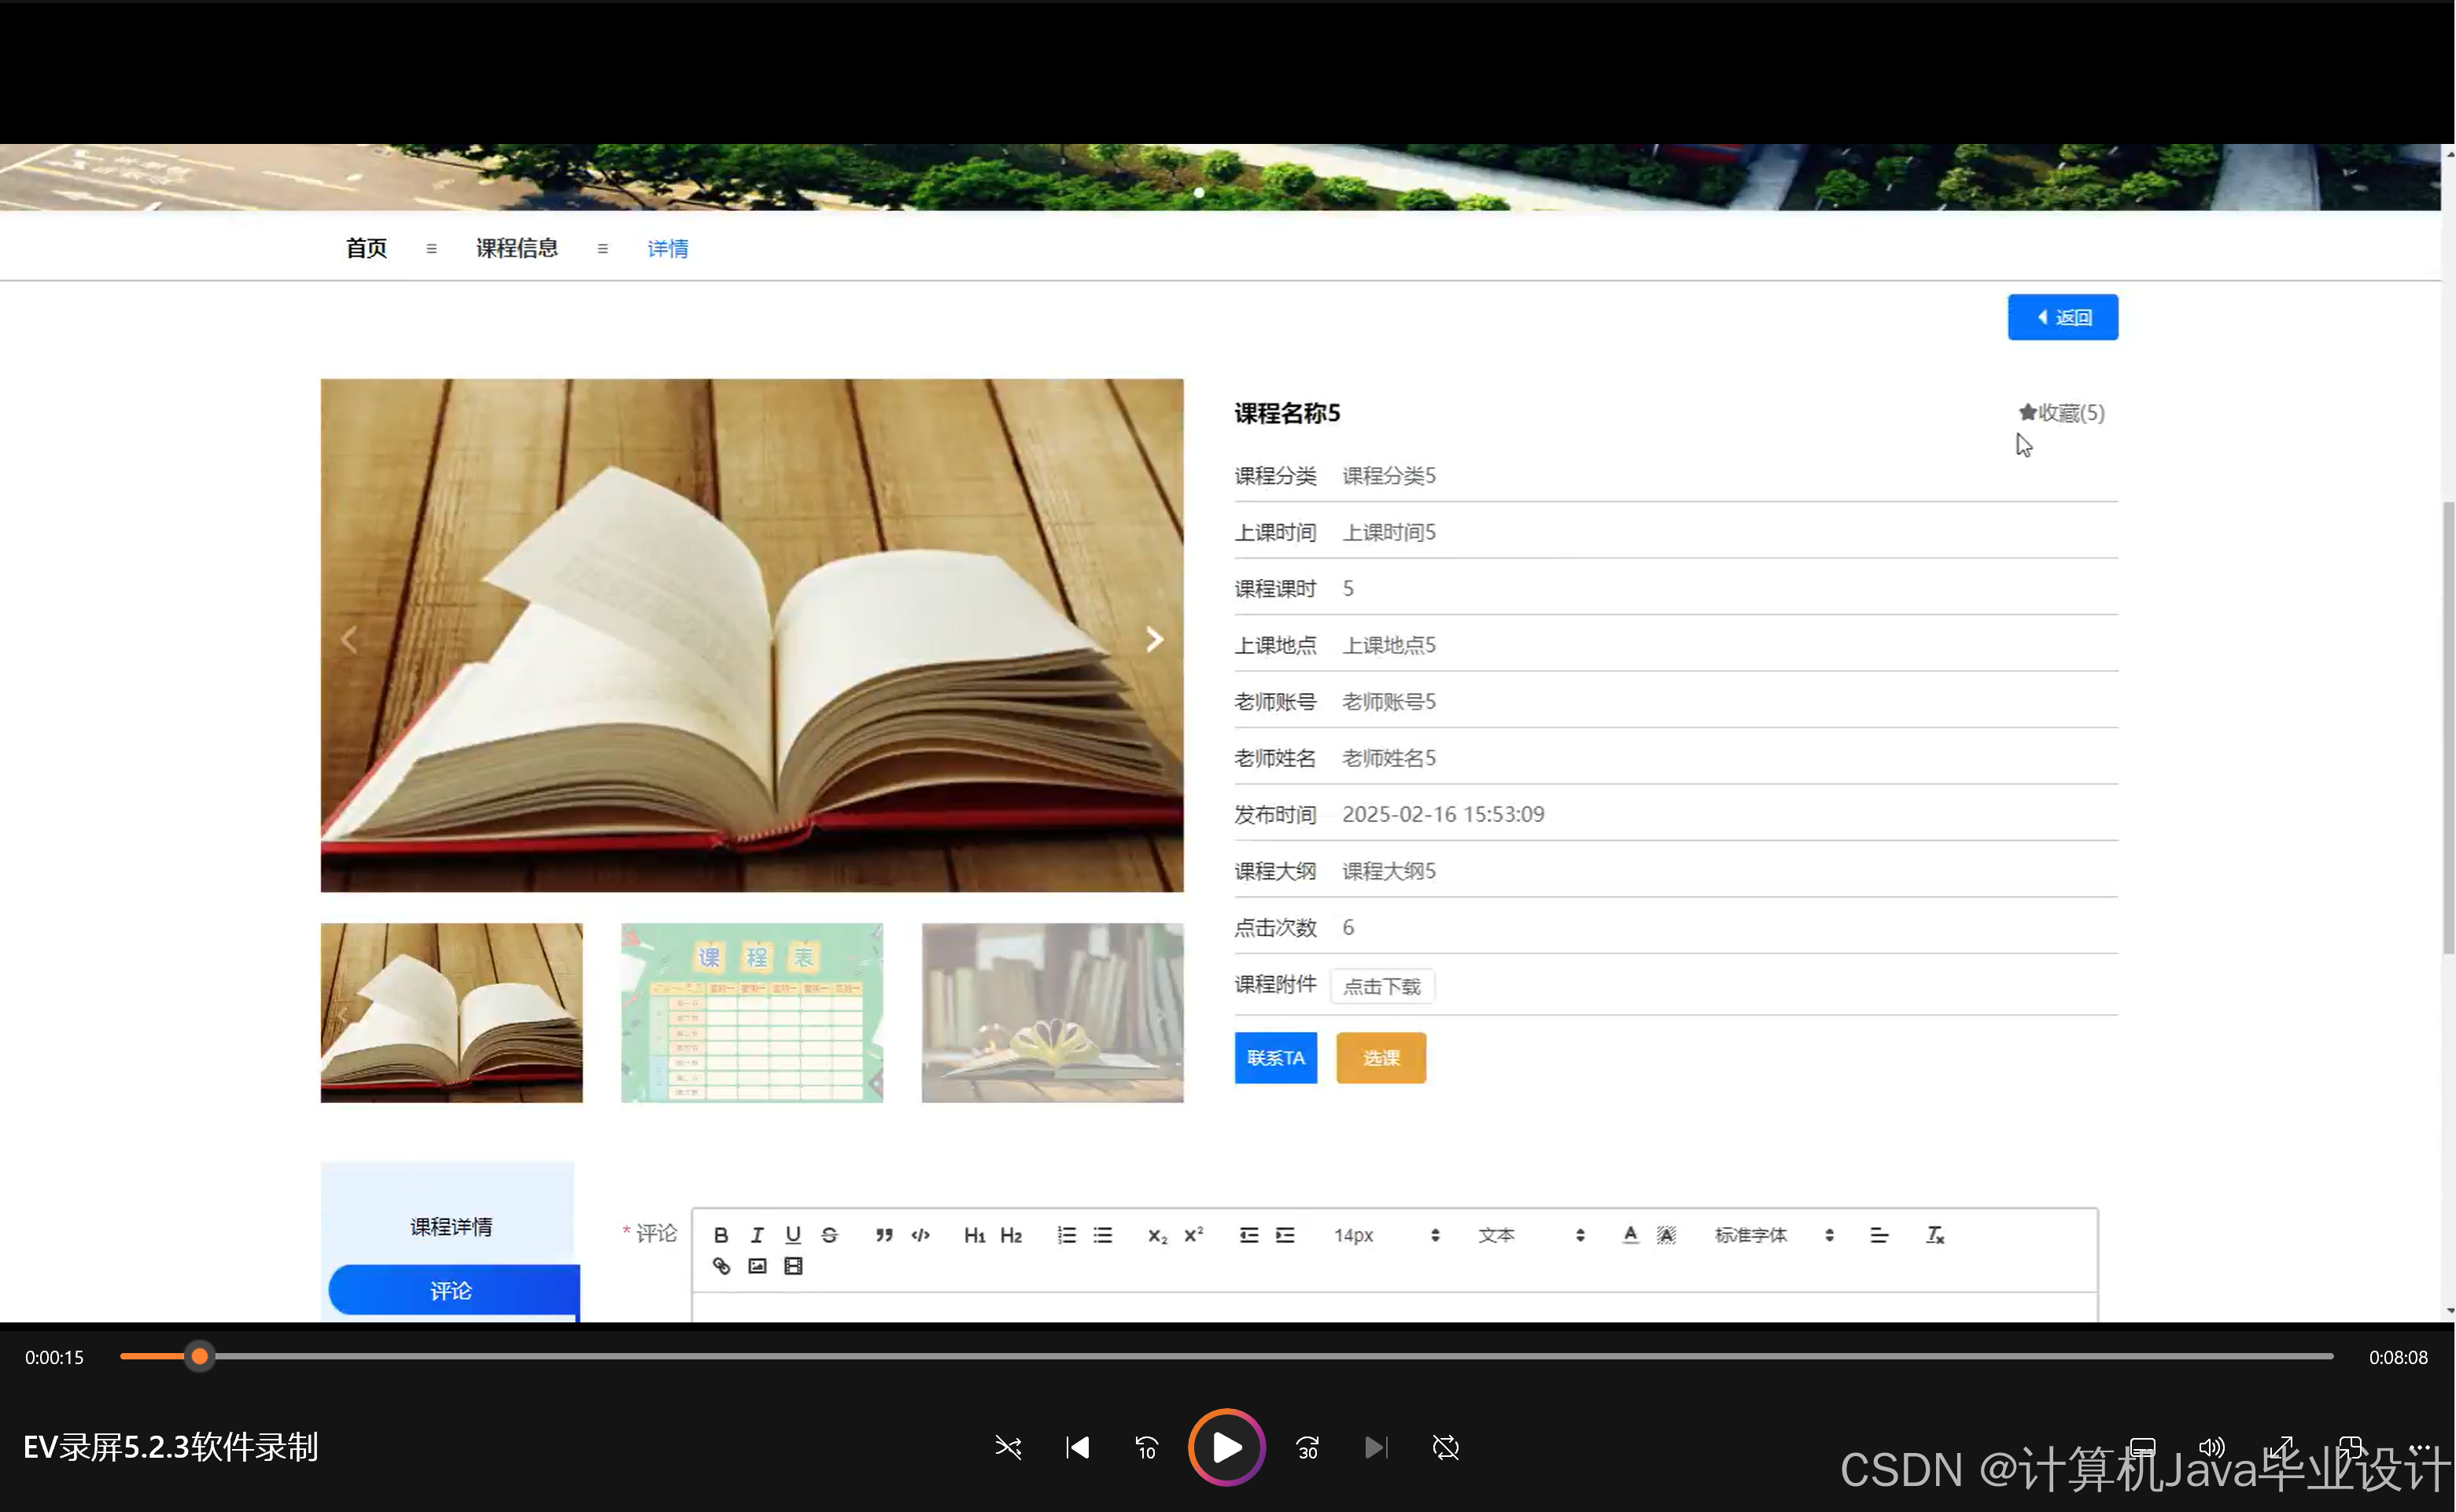
Task: Toggle shuffle in the video player
Action: point(1008,1447)
